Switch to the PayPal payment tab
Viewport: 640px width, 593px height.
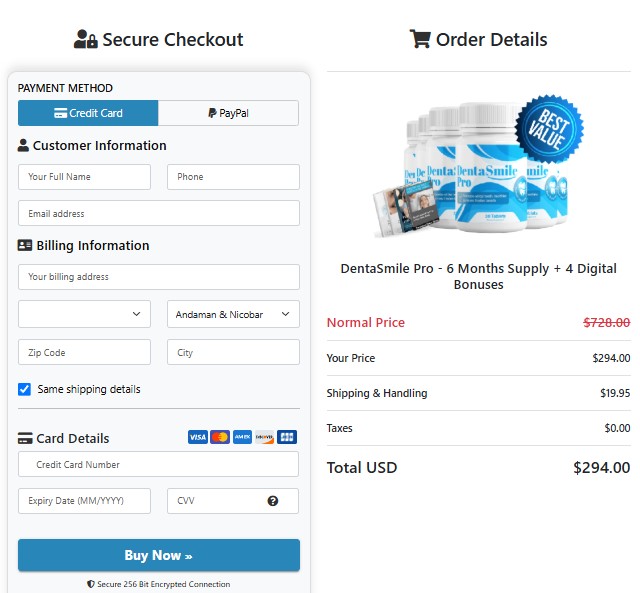(x=228, y=113)
